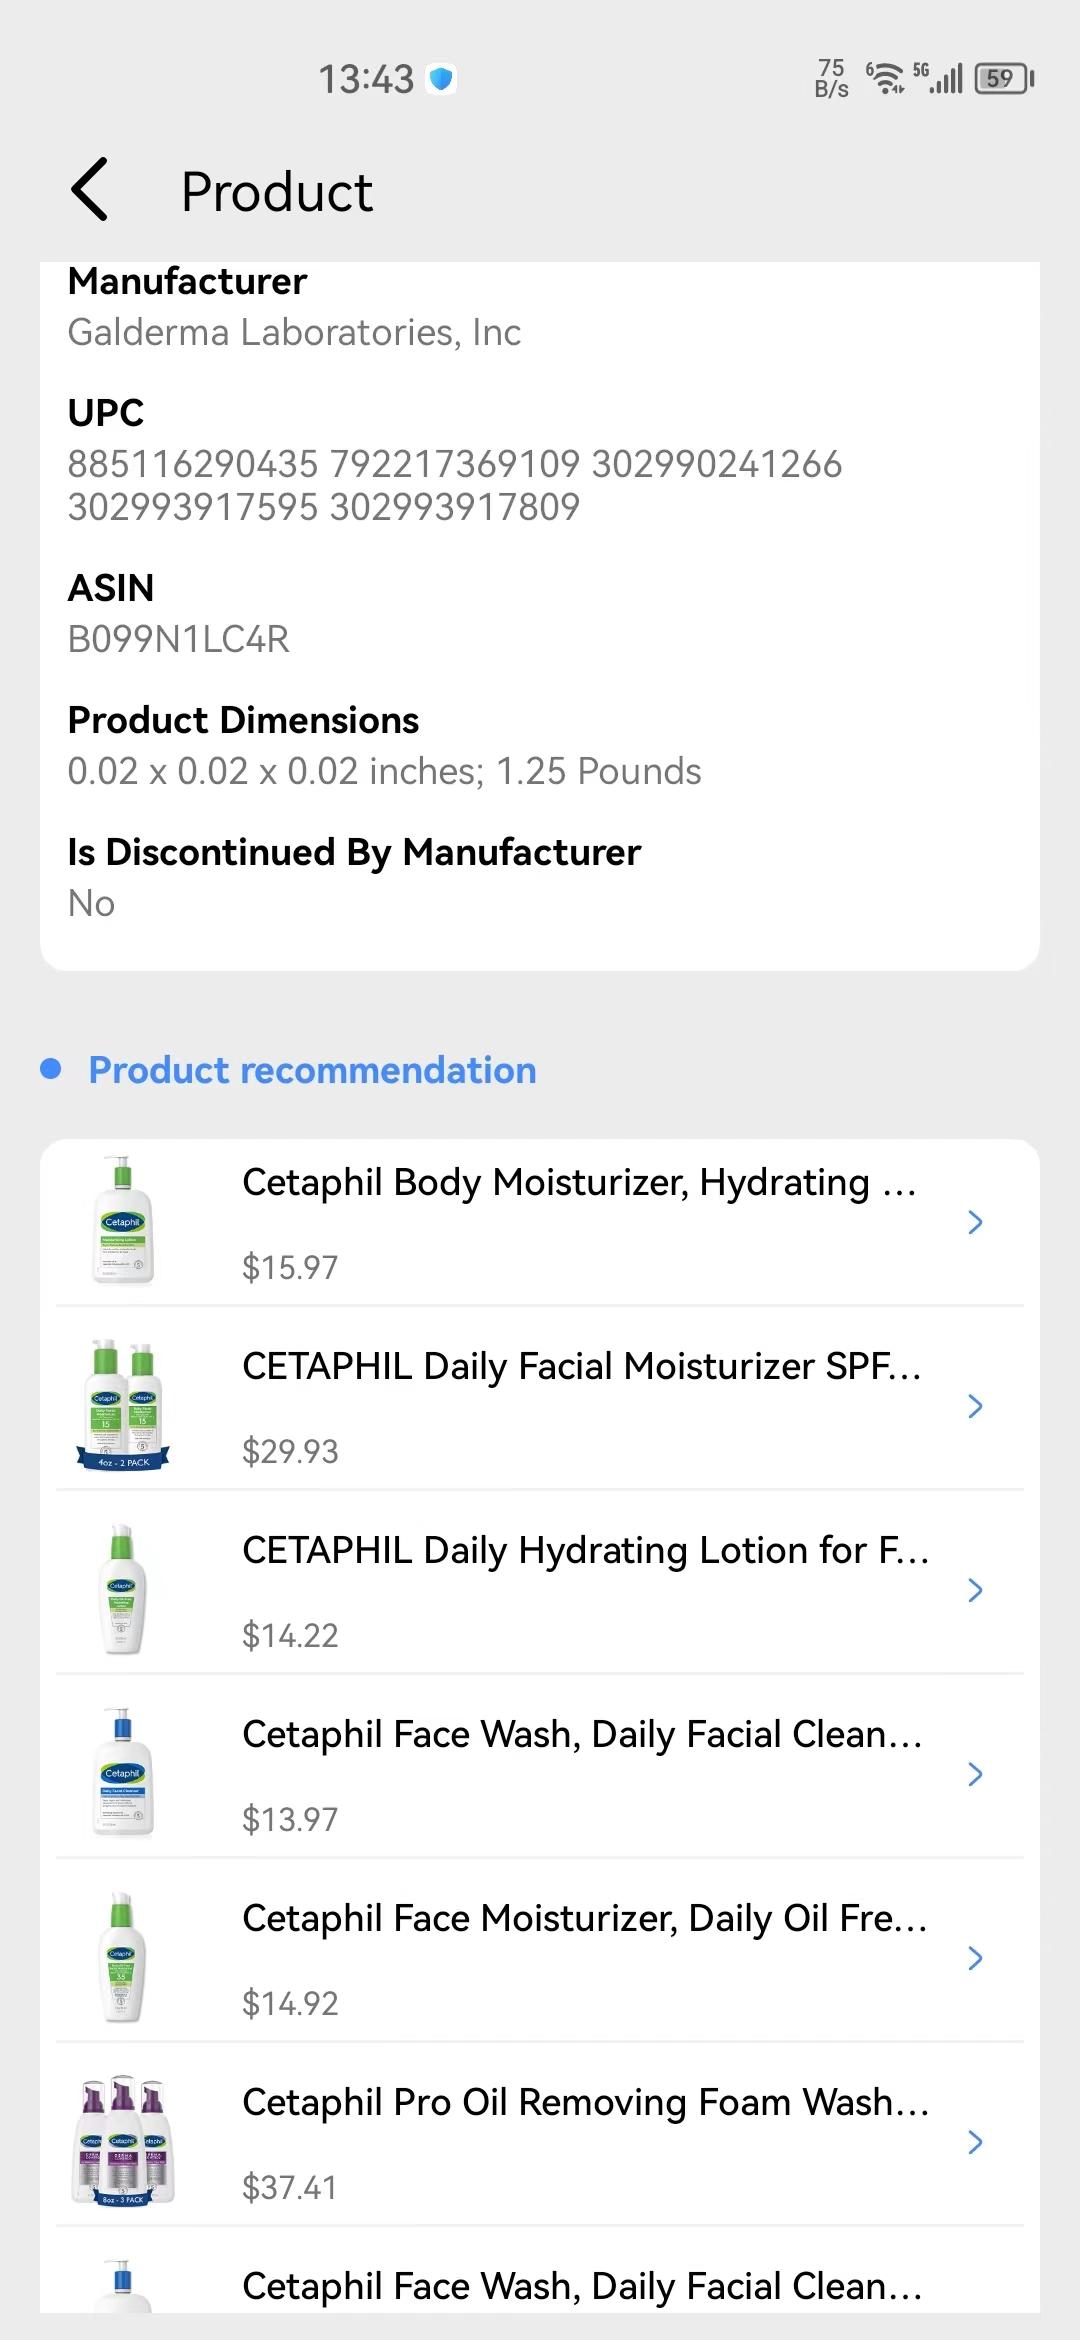Screen dimensions: 1080x2340
Task: Open arrow for Face Moisturizer Daily Oil Free
Action: coord(975,1958)
